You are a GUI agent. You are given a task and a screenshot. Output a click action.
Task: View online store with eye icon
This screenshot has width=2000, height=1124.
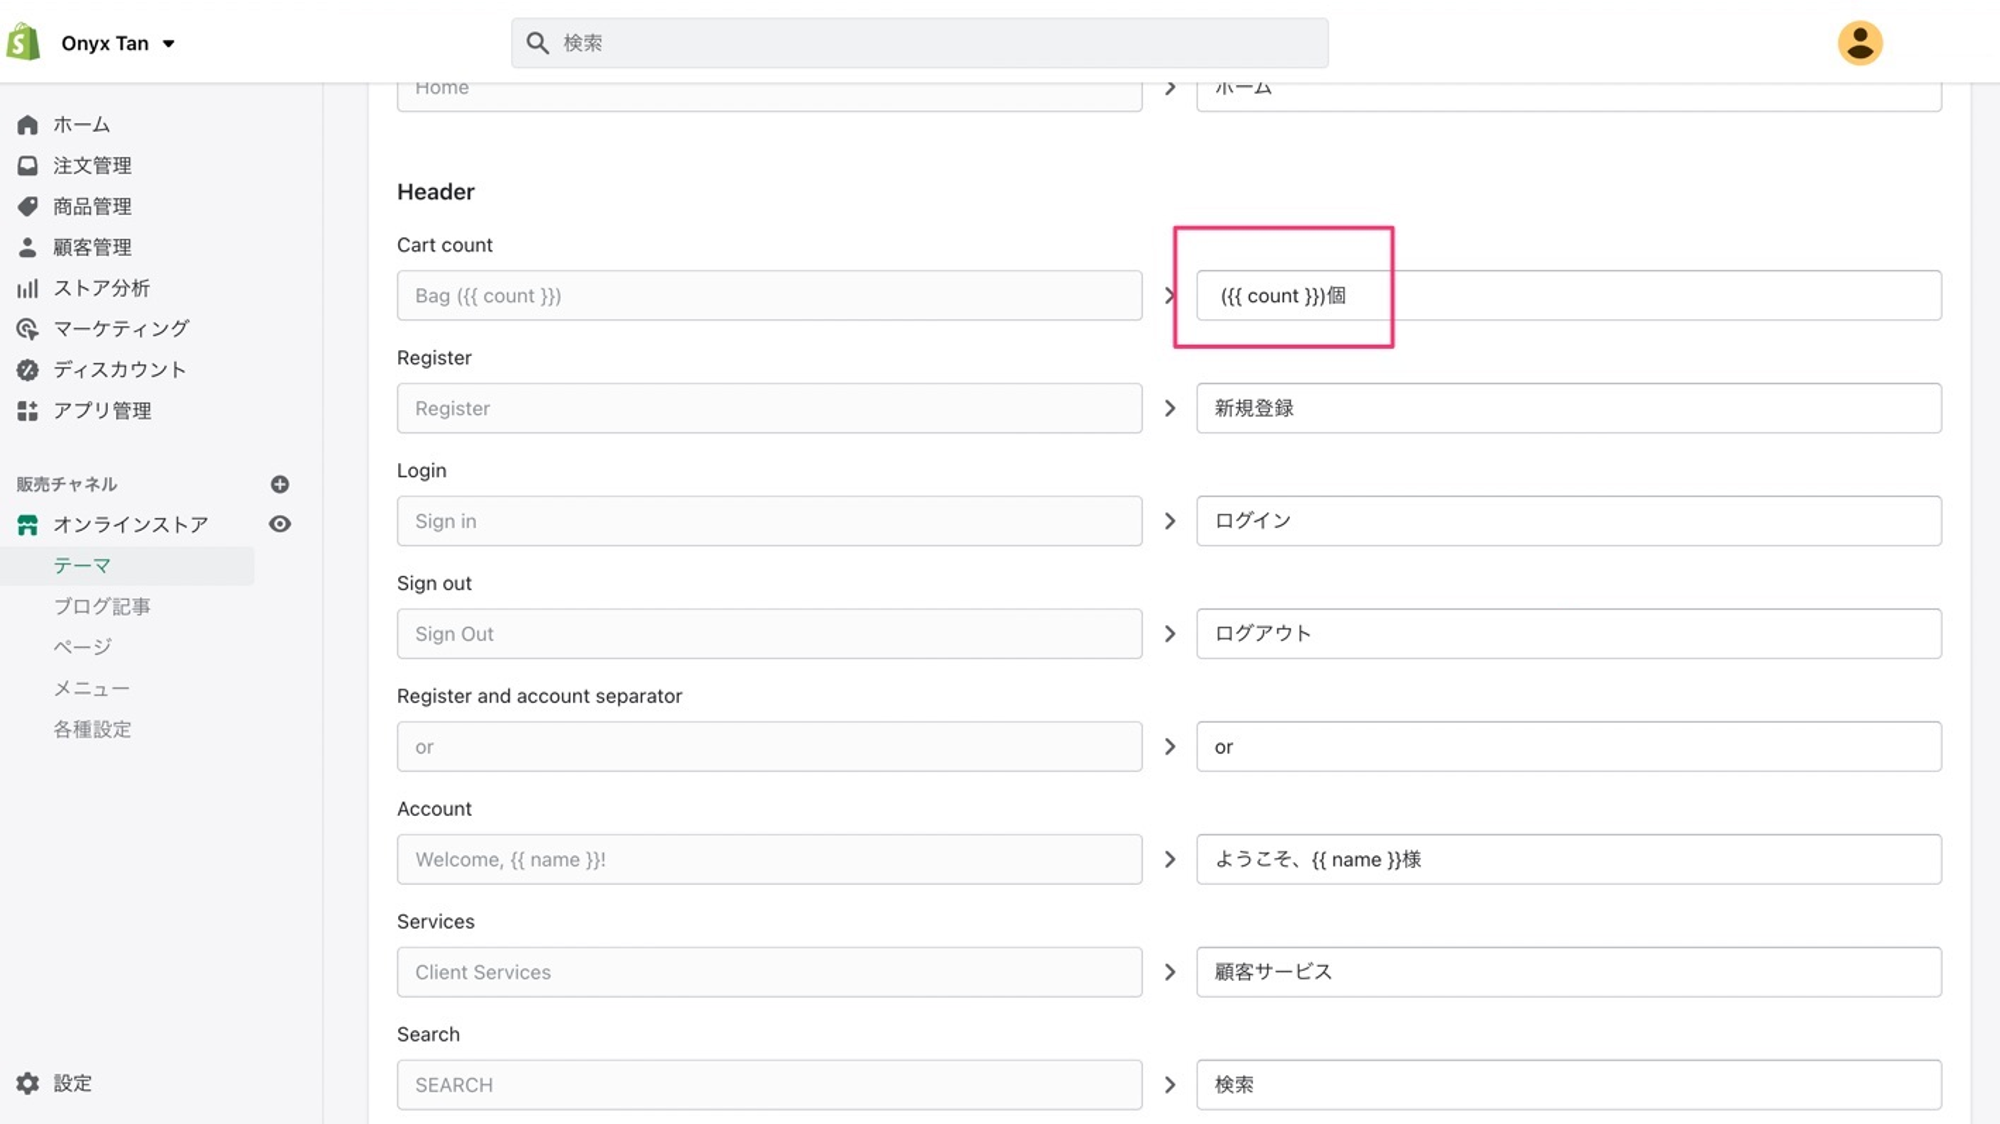pos(280,524)
